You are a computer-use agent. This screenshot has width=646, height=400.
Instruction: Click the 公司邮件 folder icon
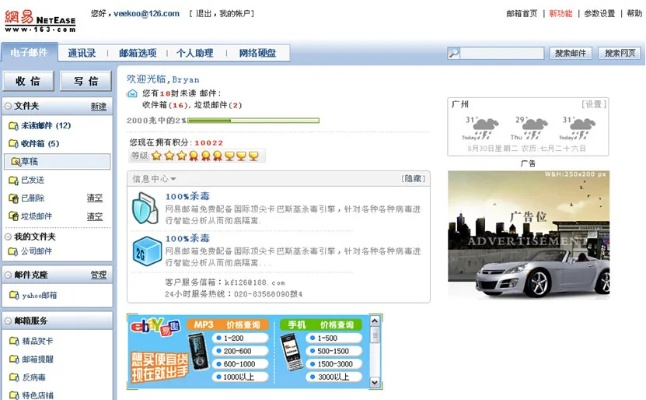pos(13,251)
